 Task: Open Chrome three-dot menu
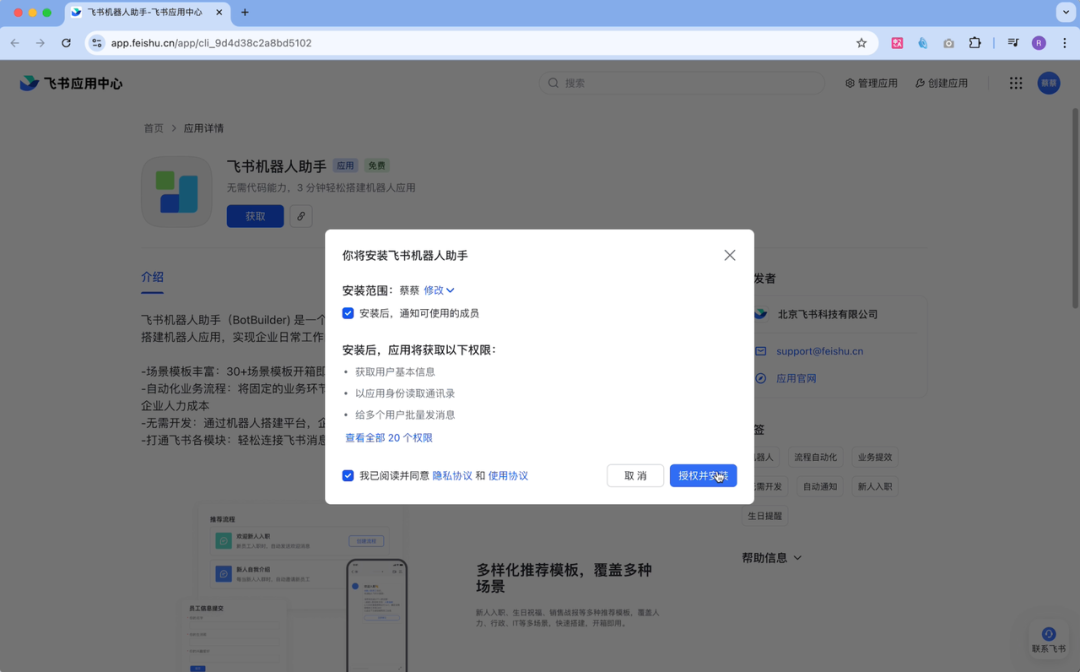1065,43
